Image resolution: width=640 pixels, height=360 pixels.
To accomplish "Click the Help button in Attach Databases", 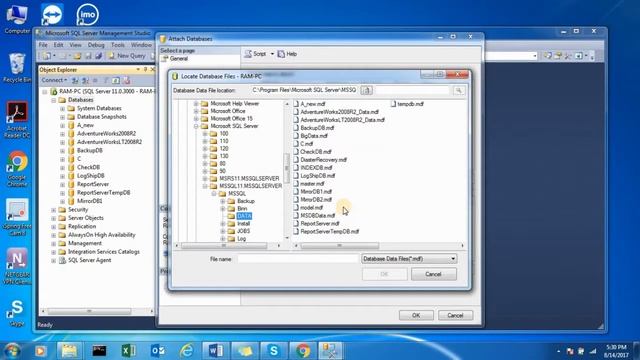I will pyautogui.click(x=287, y=54).
